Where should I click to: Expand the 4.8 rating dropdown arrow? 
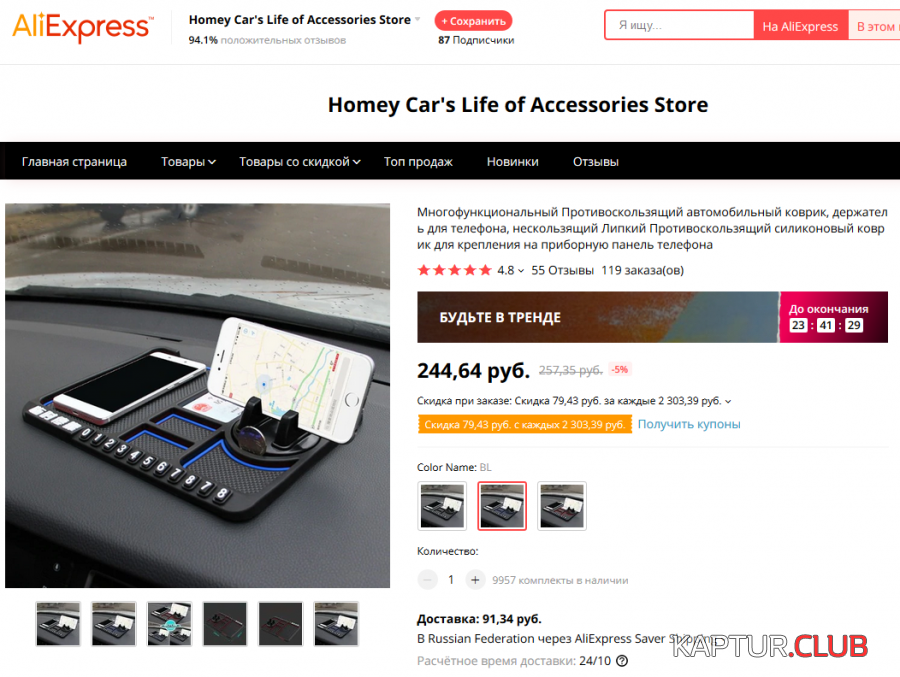pos(521,271)
